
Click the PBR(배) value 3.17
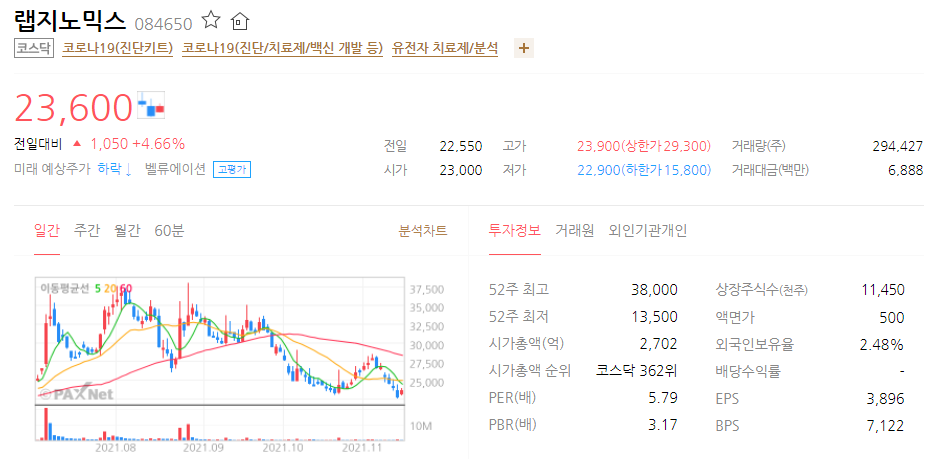[663, 425]
